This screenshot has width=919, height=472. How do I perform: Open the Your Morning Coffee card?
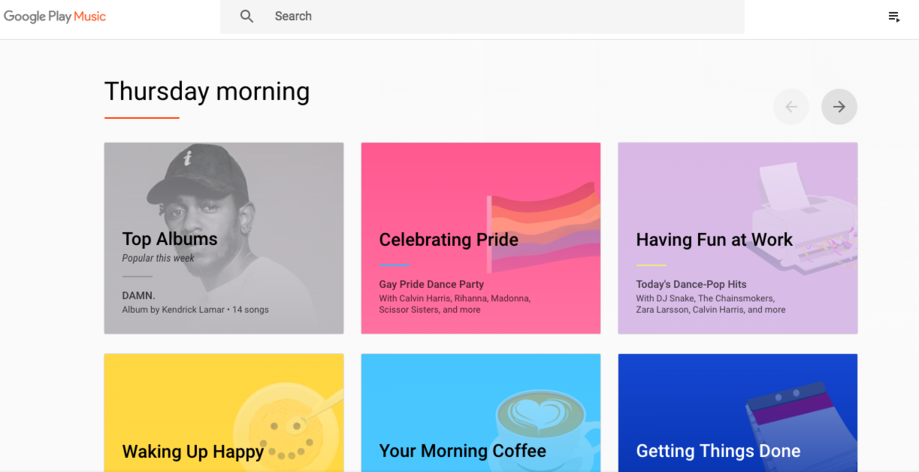point(481,413)
